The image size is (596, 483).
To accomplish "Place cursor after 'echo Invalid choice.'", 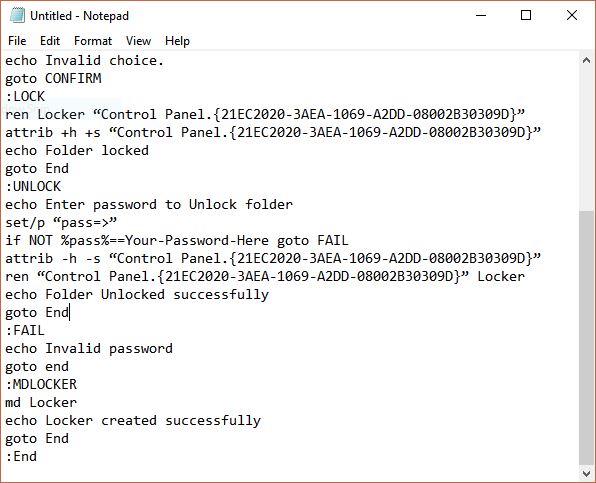I will (x=165, y=60).
